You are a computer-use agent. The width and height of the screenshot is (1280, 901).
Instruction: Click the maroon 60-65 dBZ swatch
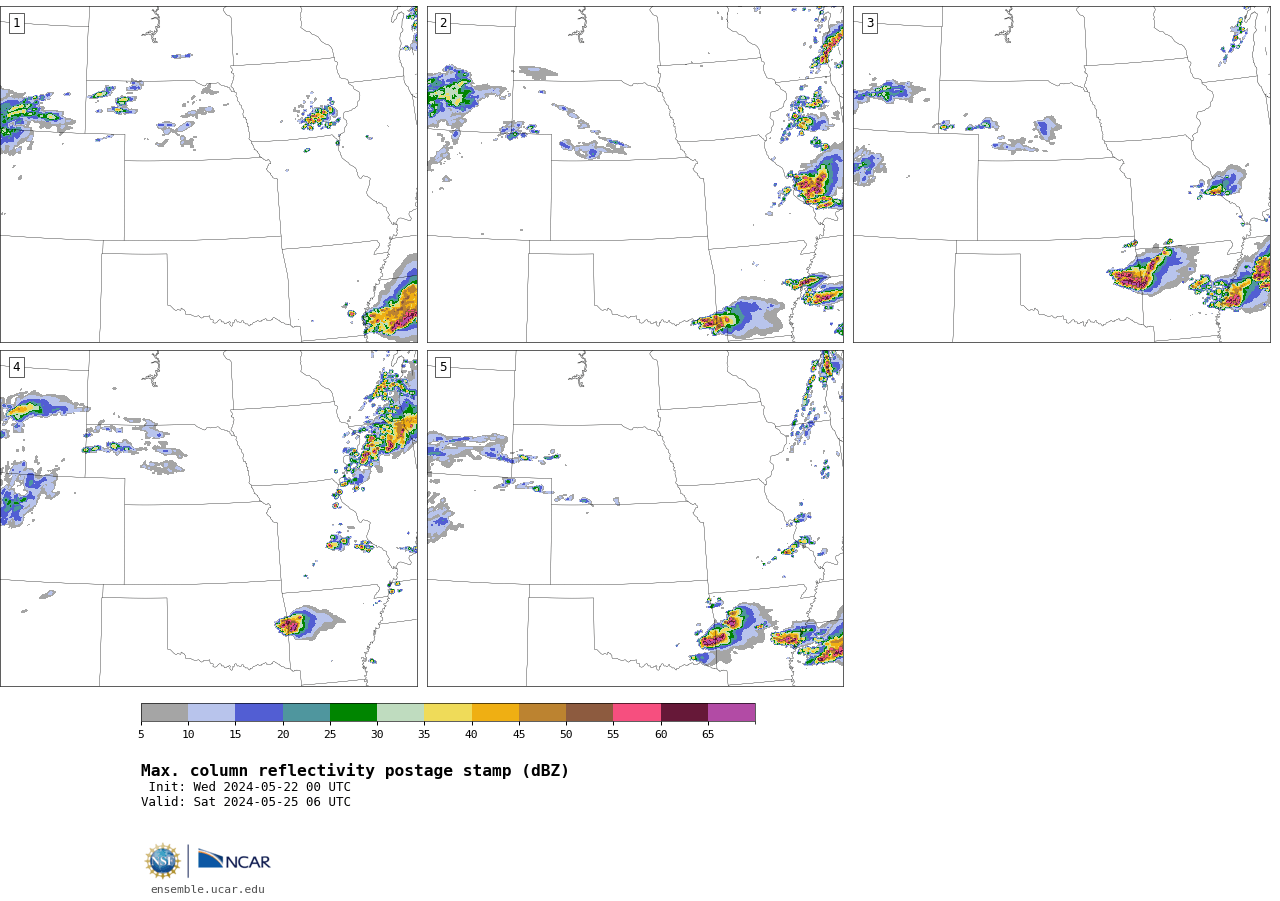[684, 713]
